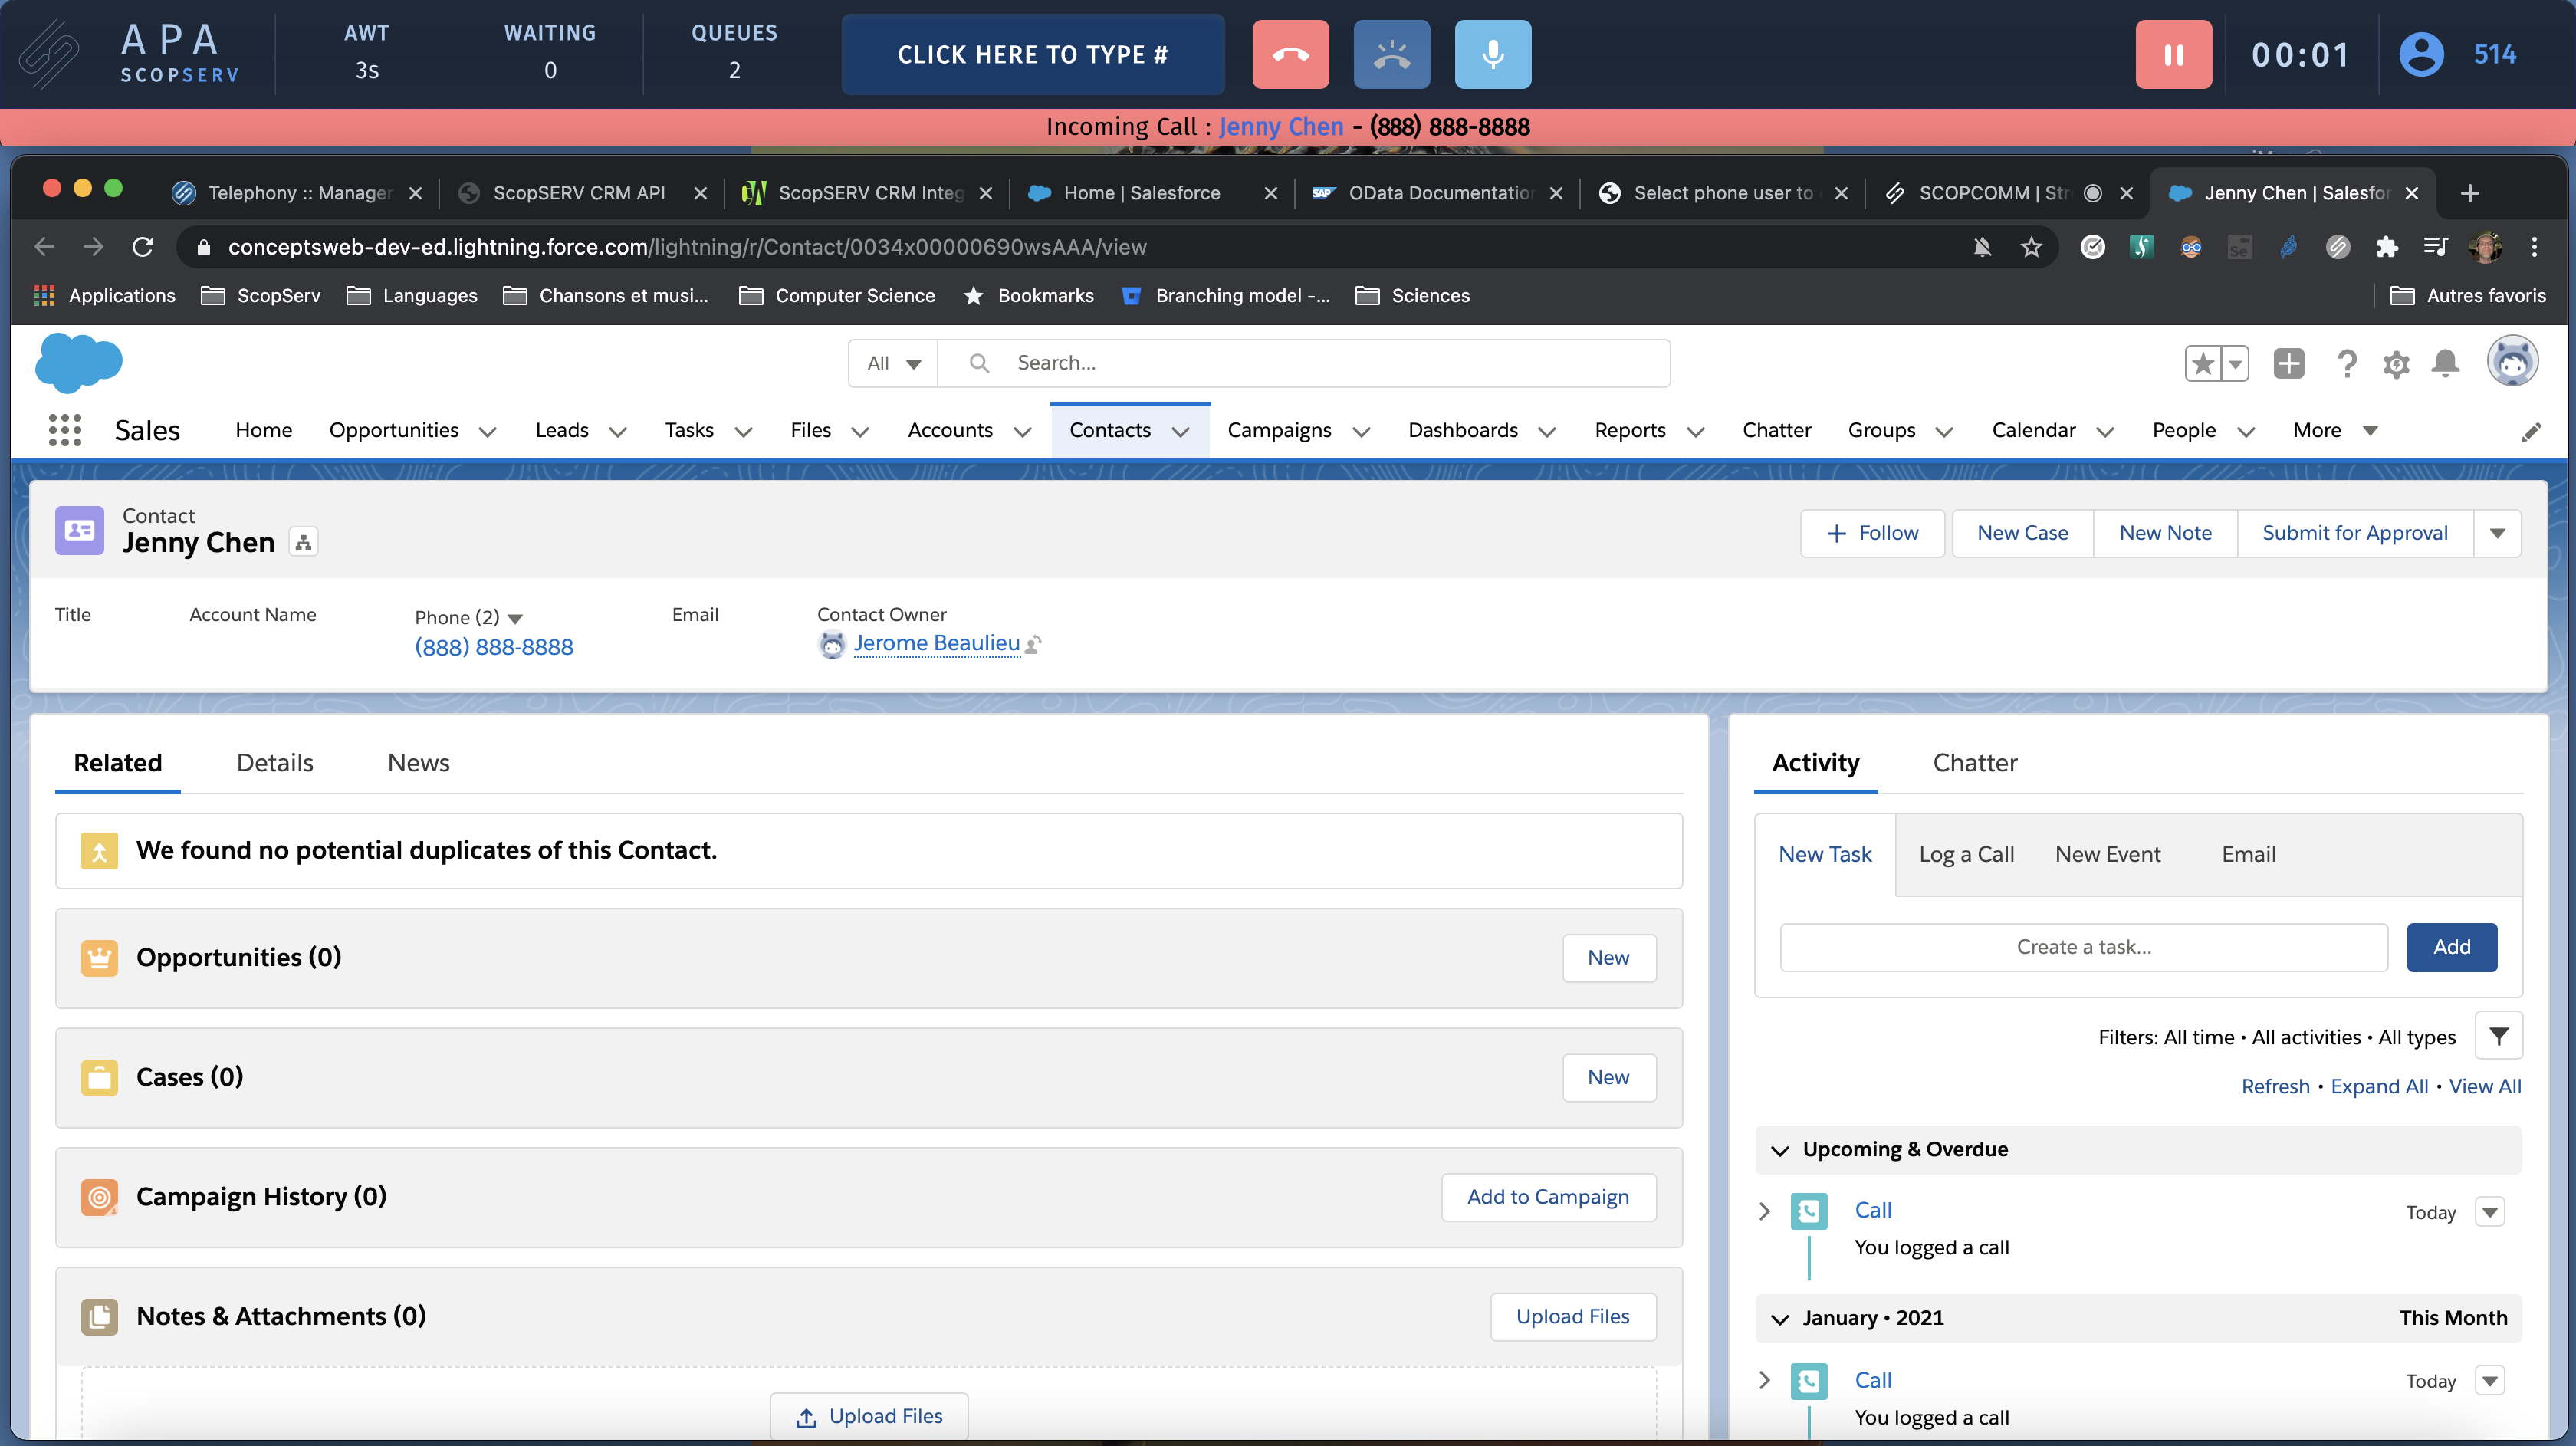Open the Applications bookmarks shortcut
The image size is (2576, 1446).
105,296
